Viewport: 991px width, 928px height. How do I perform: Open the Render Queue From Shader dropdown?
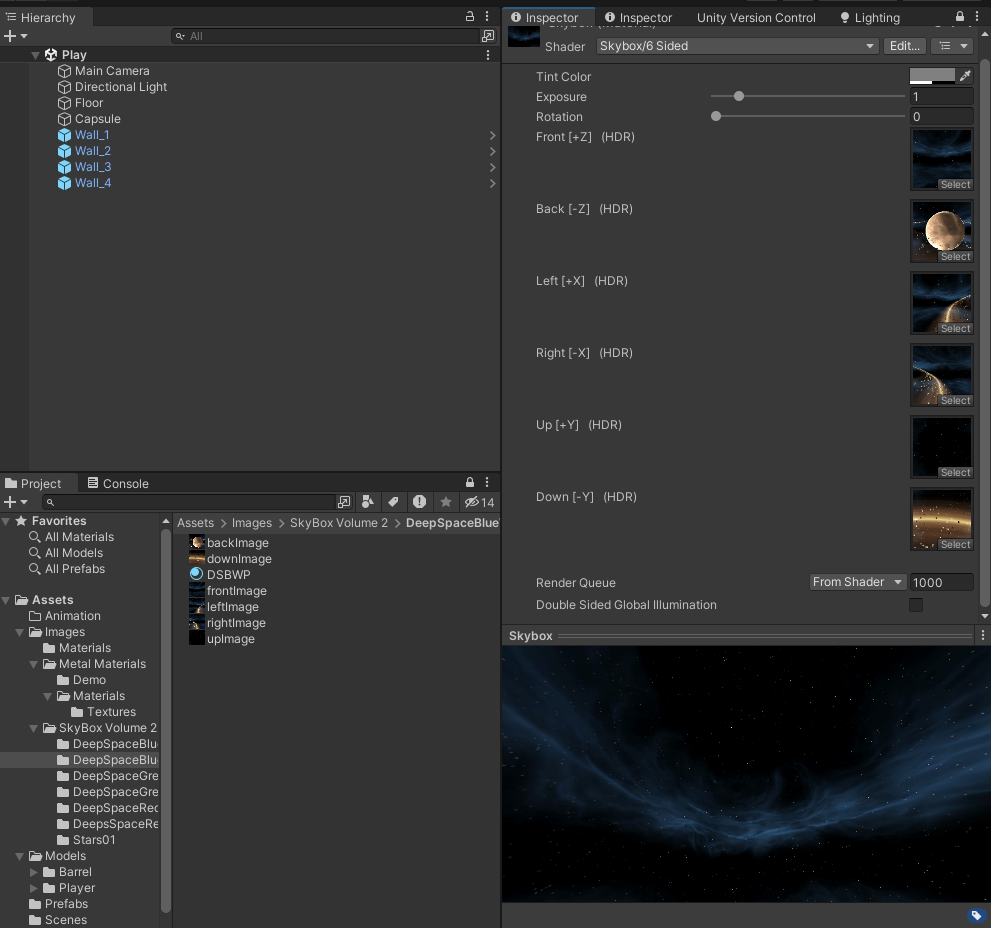(857, 582)
